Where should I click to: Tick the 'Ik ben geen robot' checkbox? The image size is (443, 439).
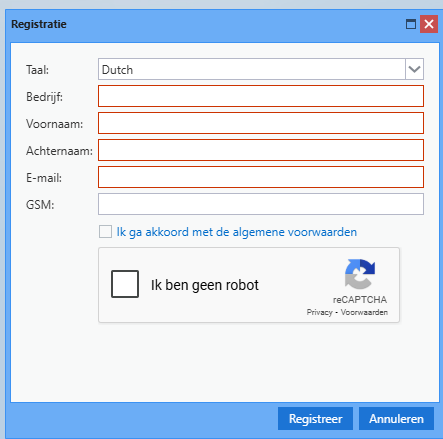point(125,284)
